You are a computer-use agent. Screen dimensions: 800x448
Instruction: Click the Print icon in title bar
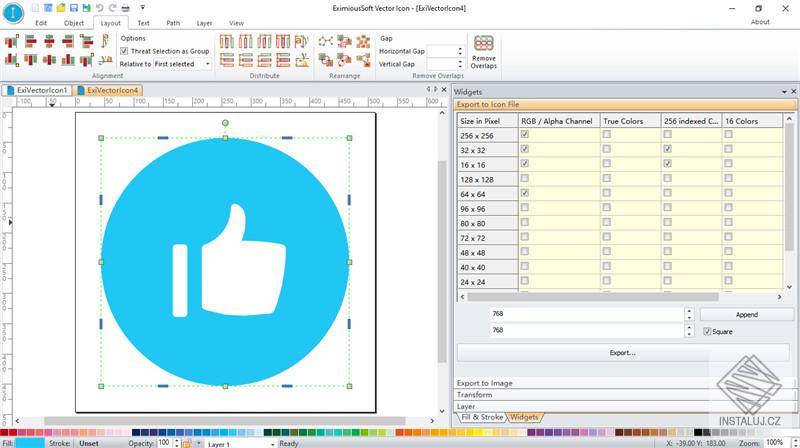click(x=126, y=8)
